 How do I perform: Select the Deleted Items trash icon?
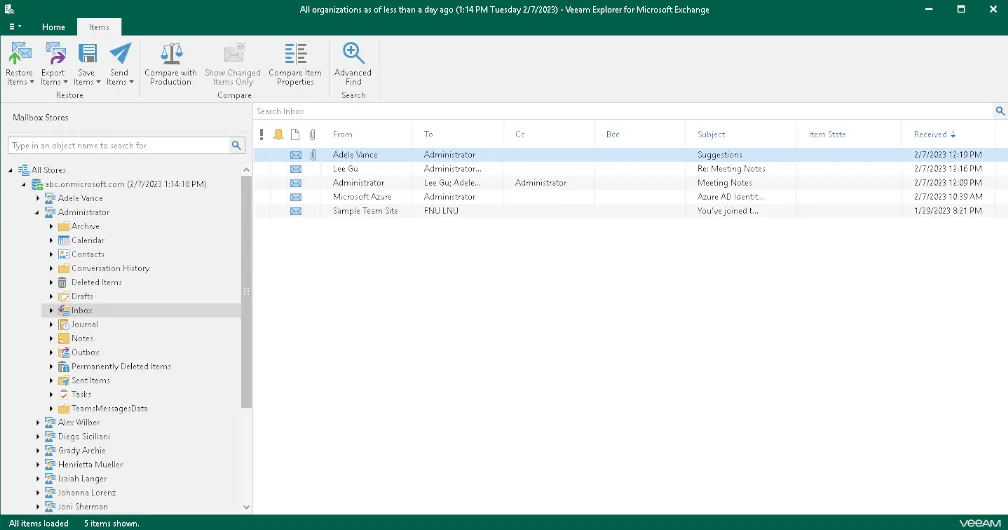coord(62,282)
